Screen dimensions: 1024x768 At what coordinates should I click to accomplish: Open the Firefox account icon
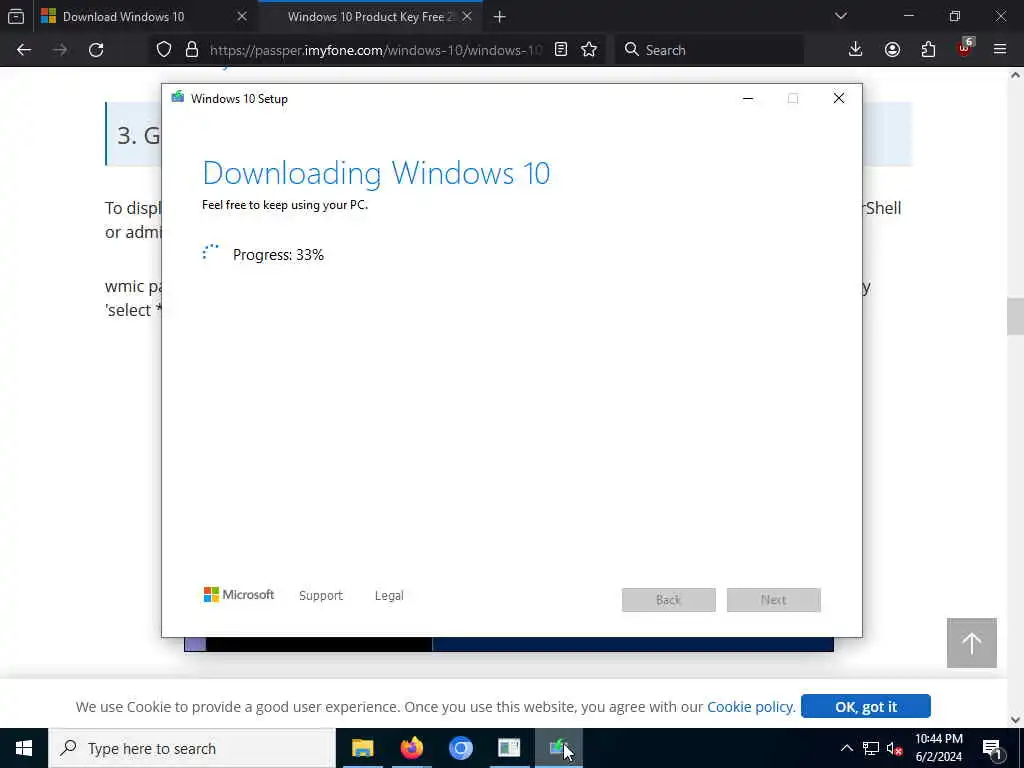click(x=892, y=50)
